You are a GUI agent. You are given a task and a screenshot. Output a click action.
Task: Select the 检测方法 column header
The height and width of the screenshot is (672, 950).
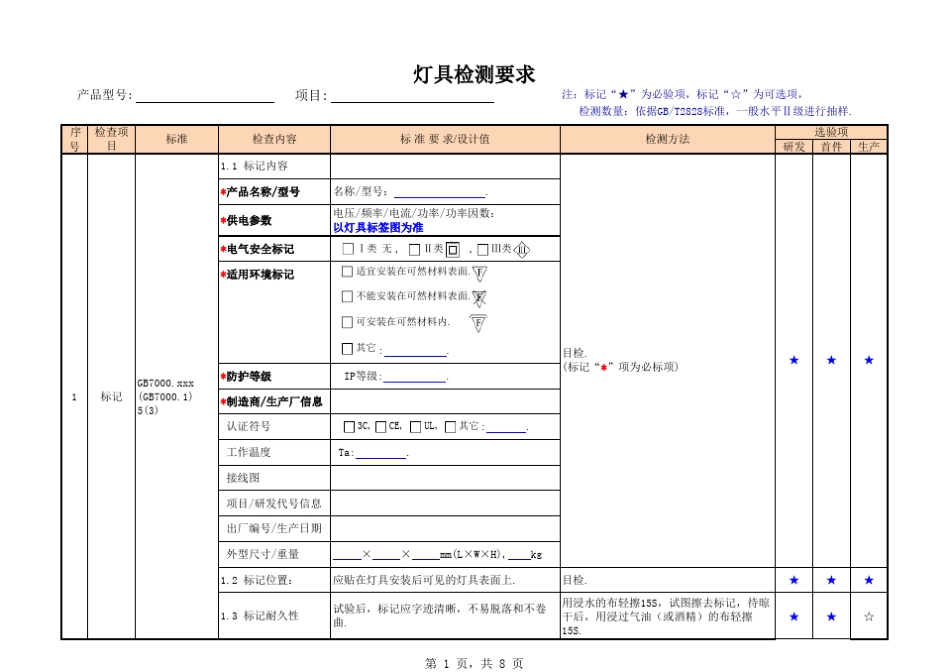[668, 139]
